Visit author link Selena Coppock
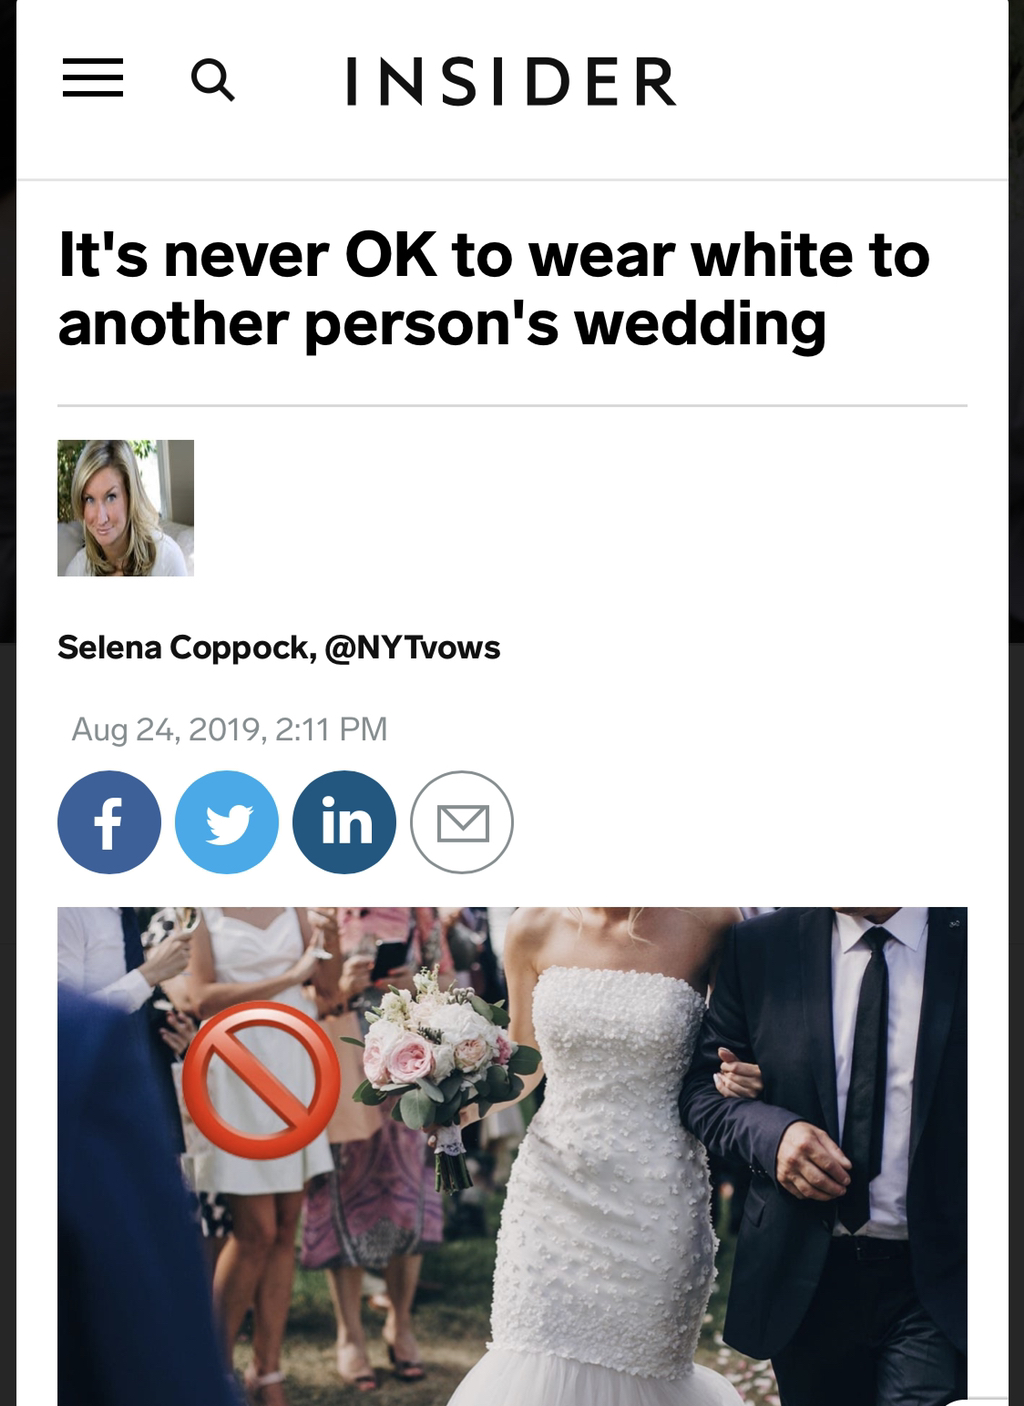1024x1406 pixels. (182, 647)
